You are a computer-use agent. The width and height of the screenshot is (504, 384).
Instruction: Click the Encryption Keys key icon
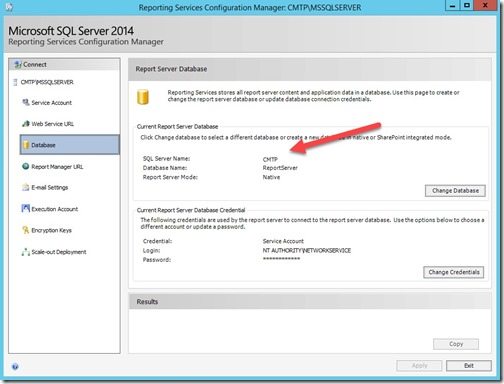[x=26, y=230]
